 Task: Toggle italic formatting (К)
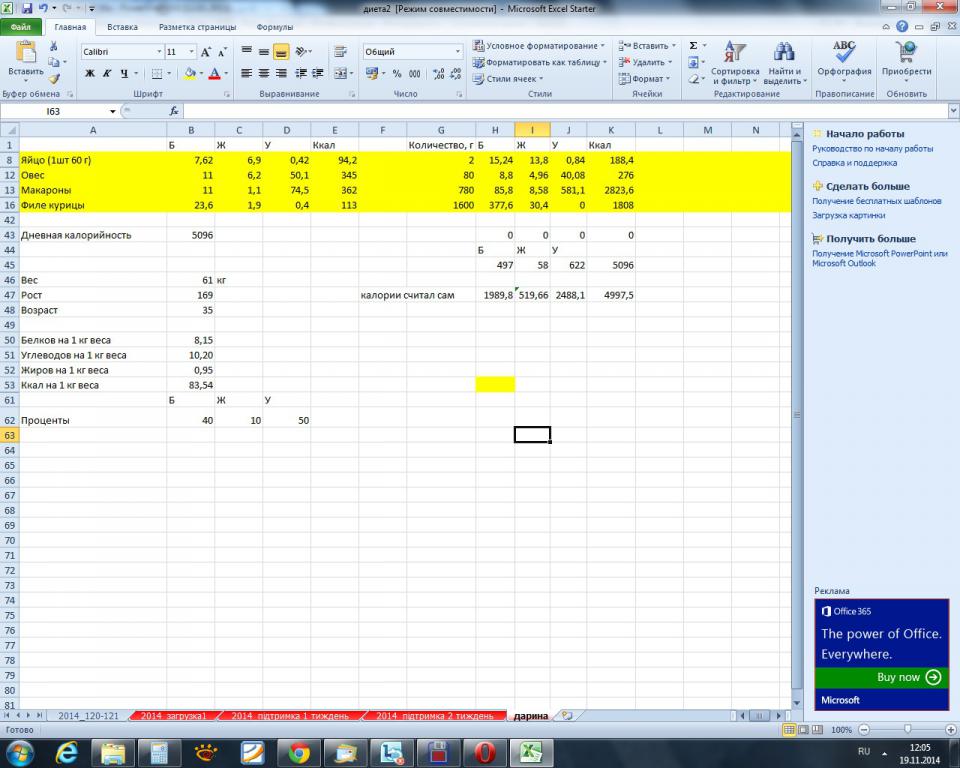107,74
